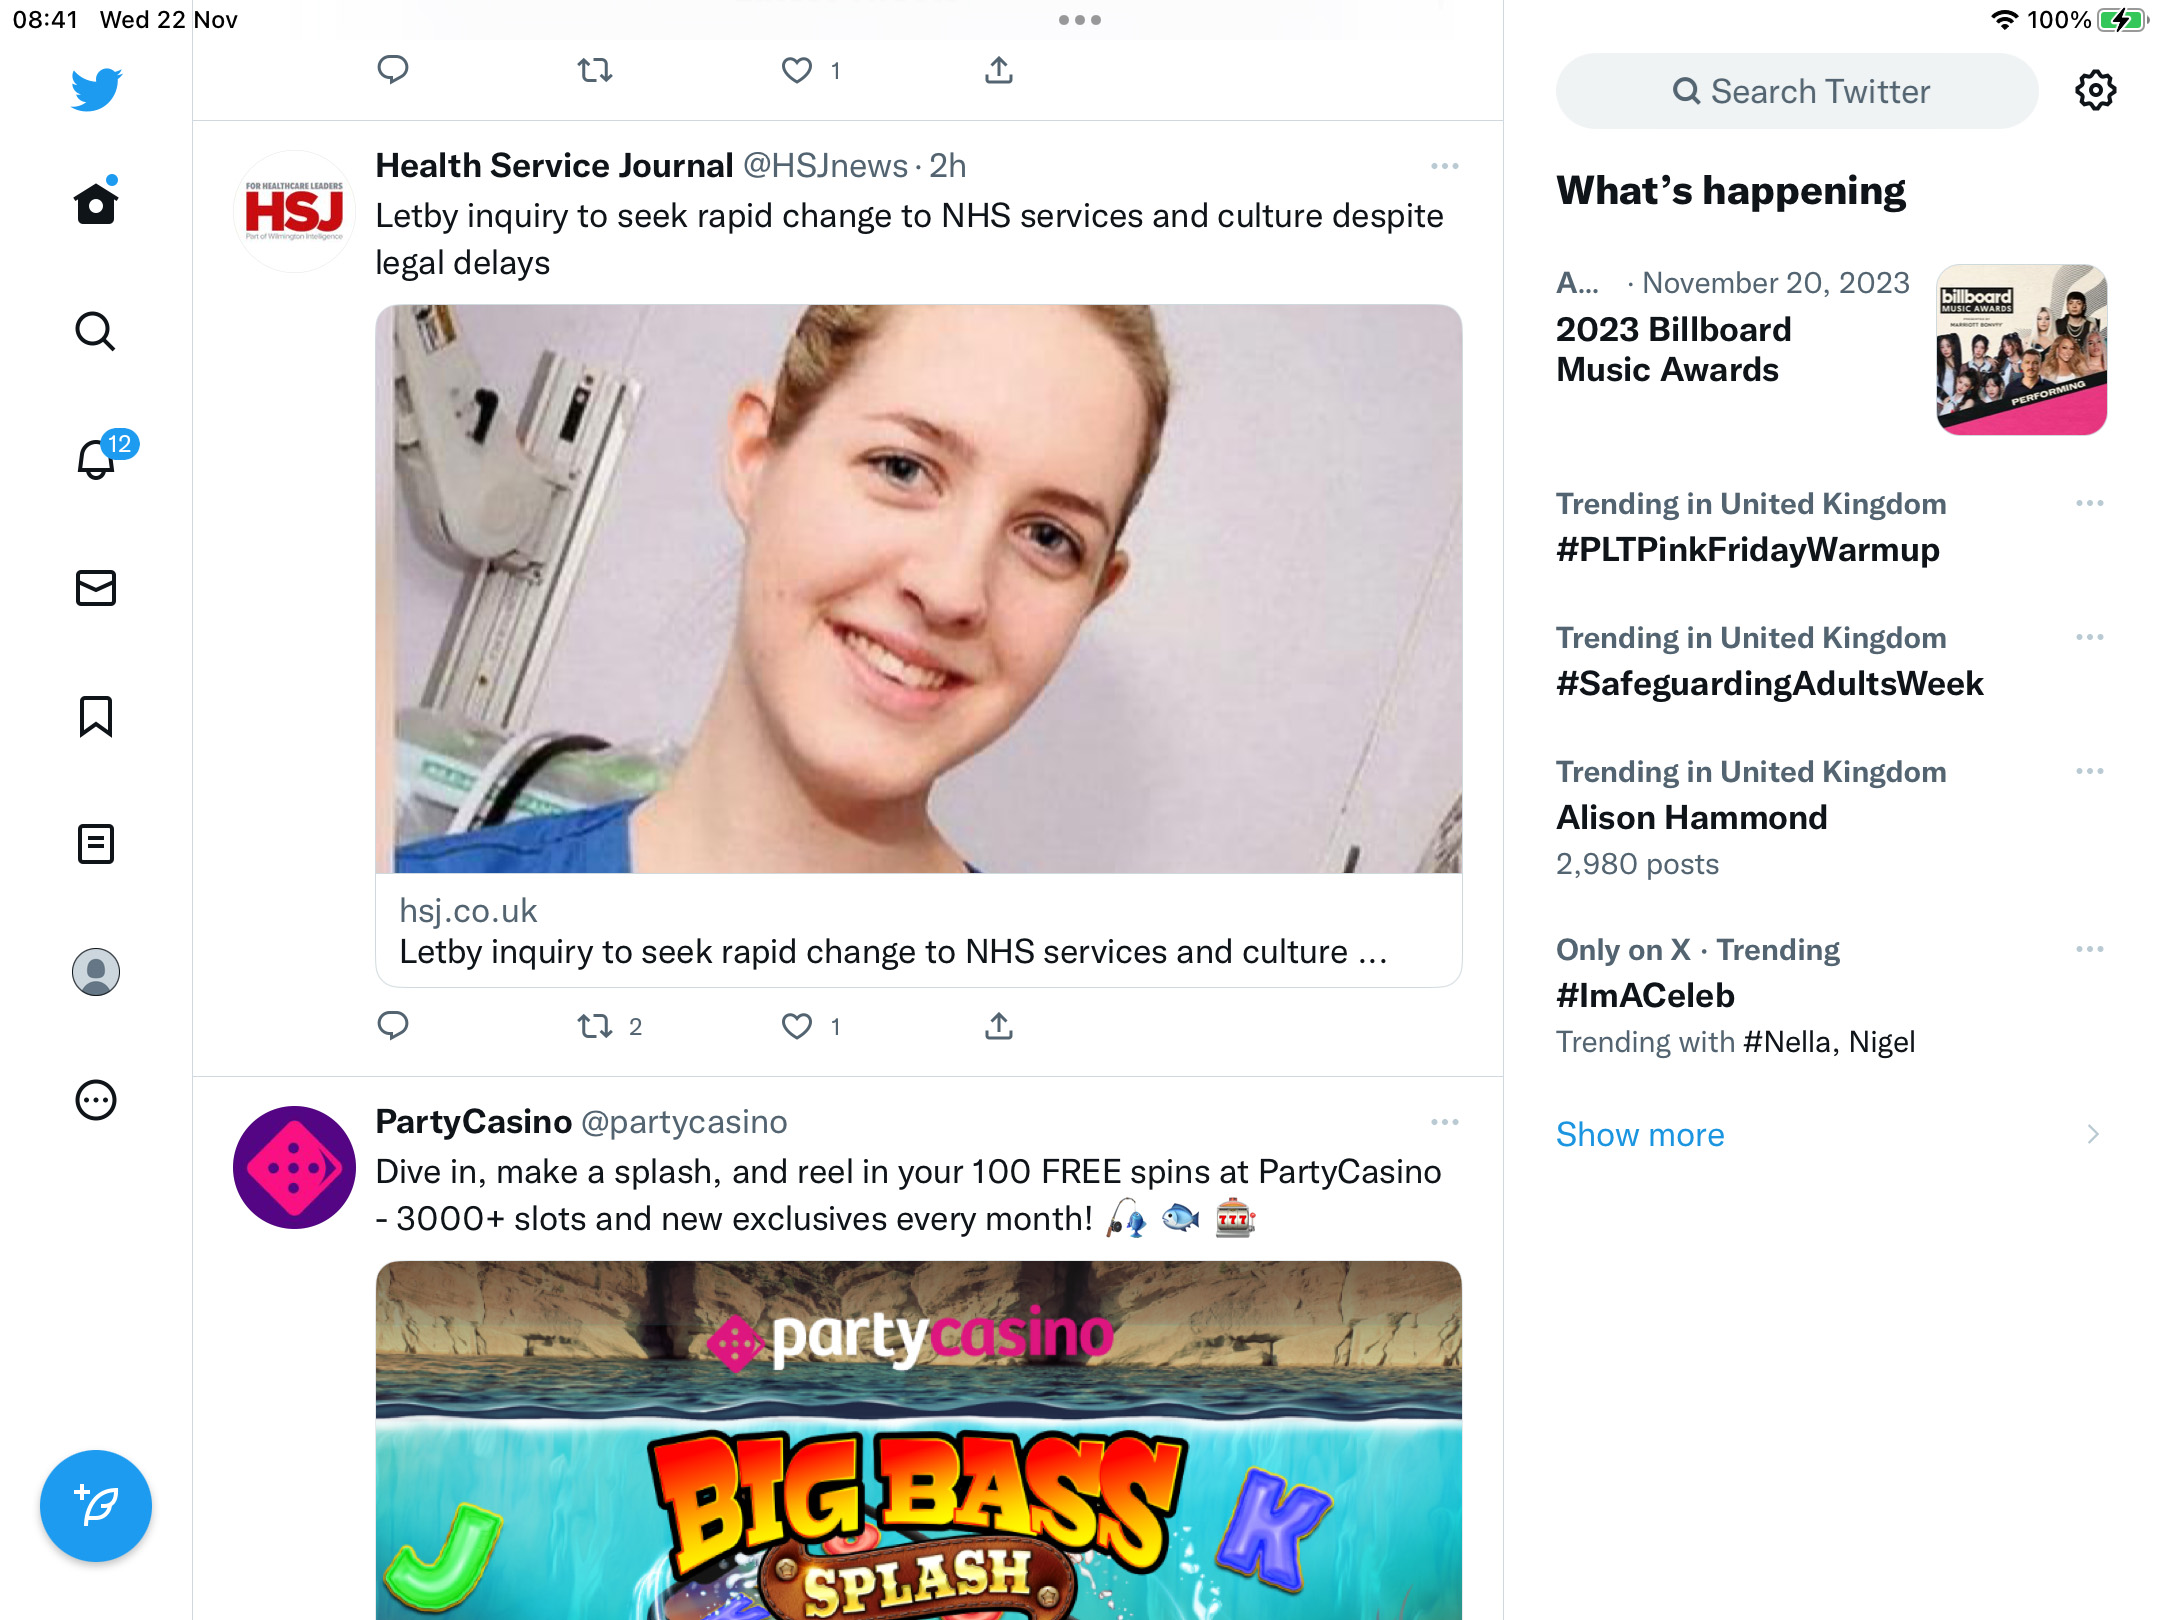Open the hsj.co.uk Letby inquiry article link
Image resolution: width=2160 pixels, height=1620 pixels.
(x=919, y=931)
